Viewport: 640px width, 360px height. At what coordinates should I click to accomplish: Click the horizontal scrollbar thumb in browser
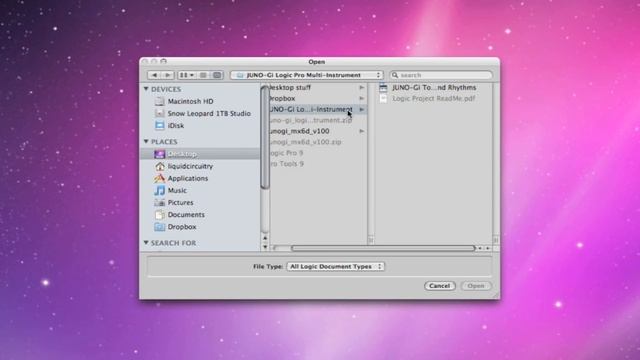pyautogui.click(x=383, y=248)
